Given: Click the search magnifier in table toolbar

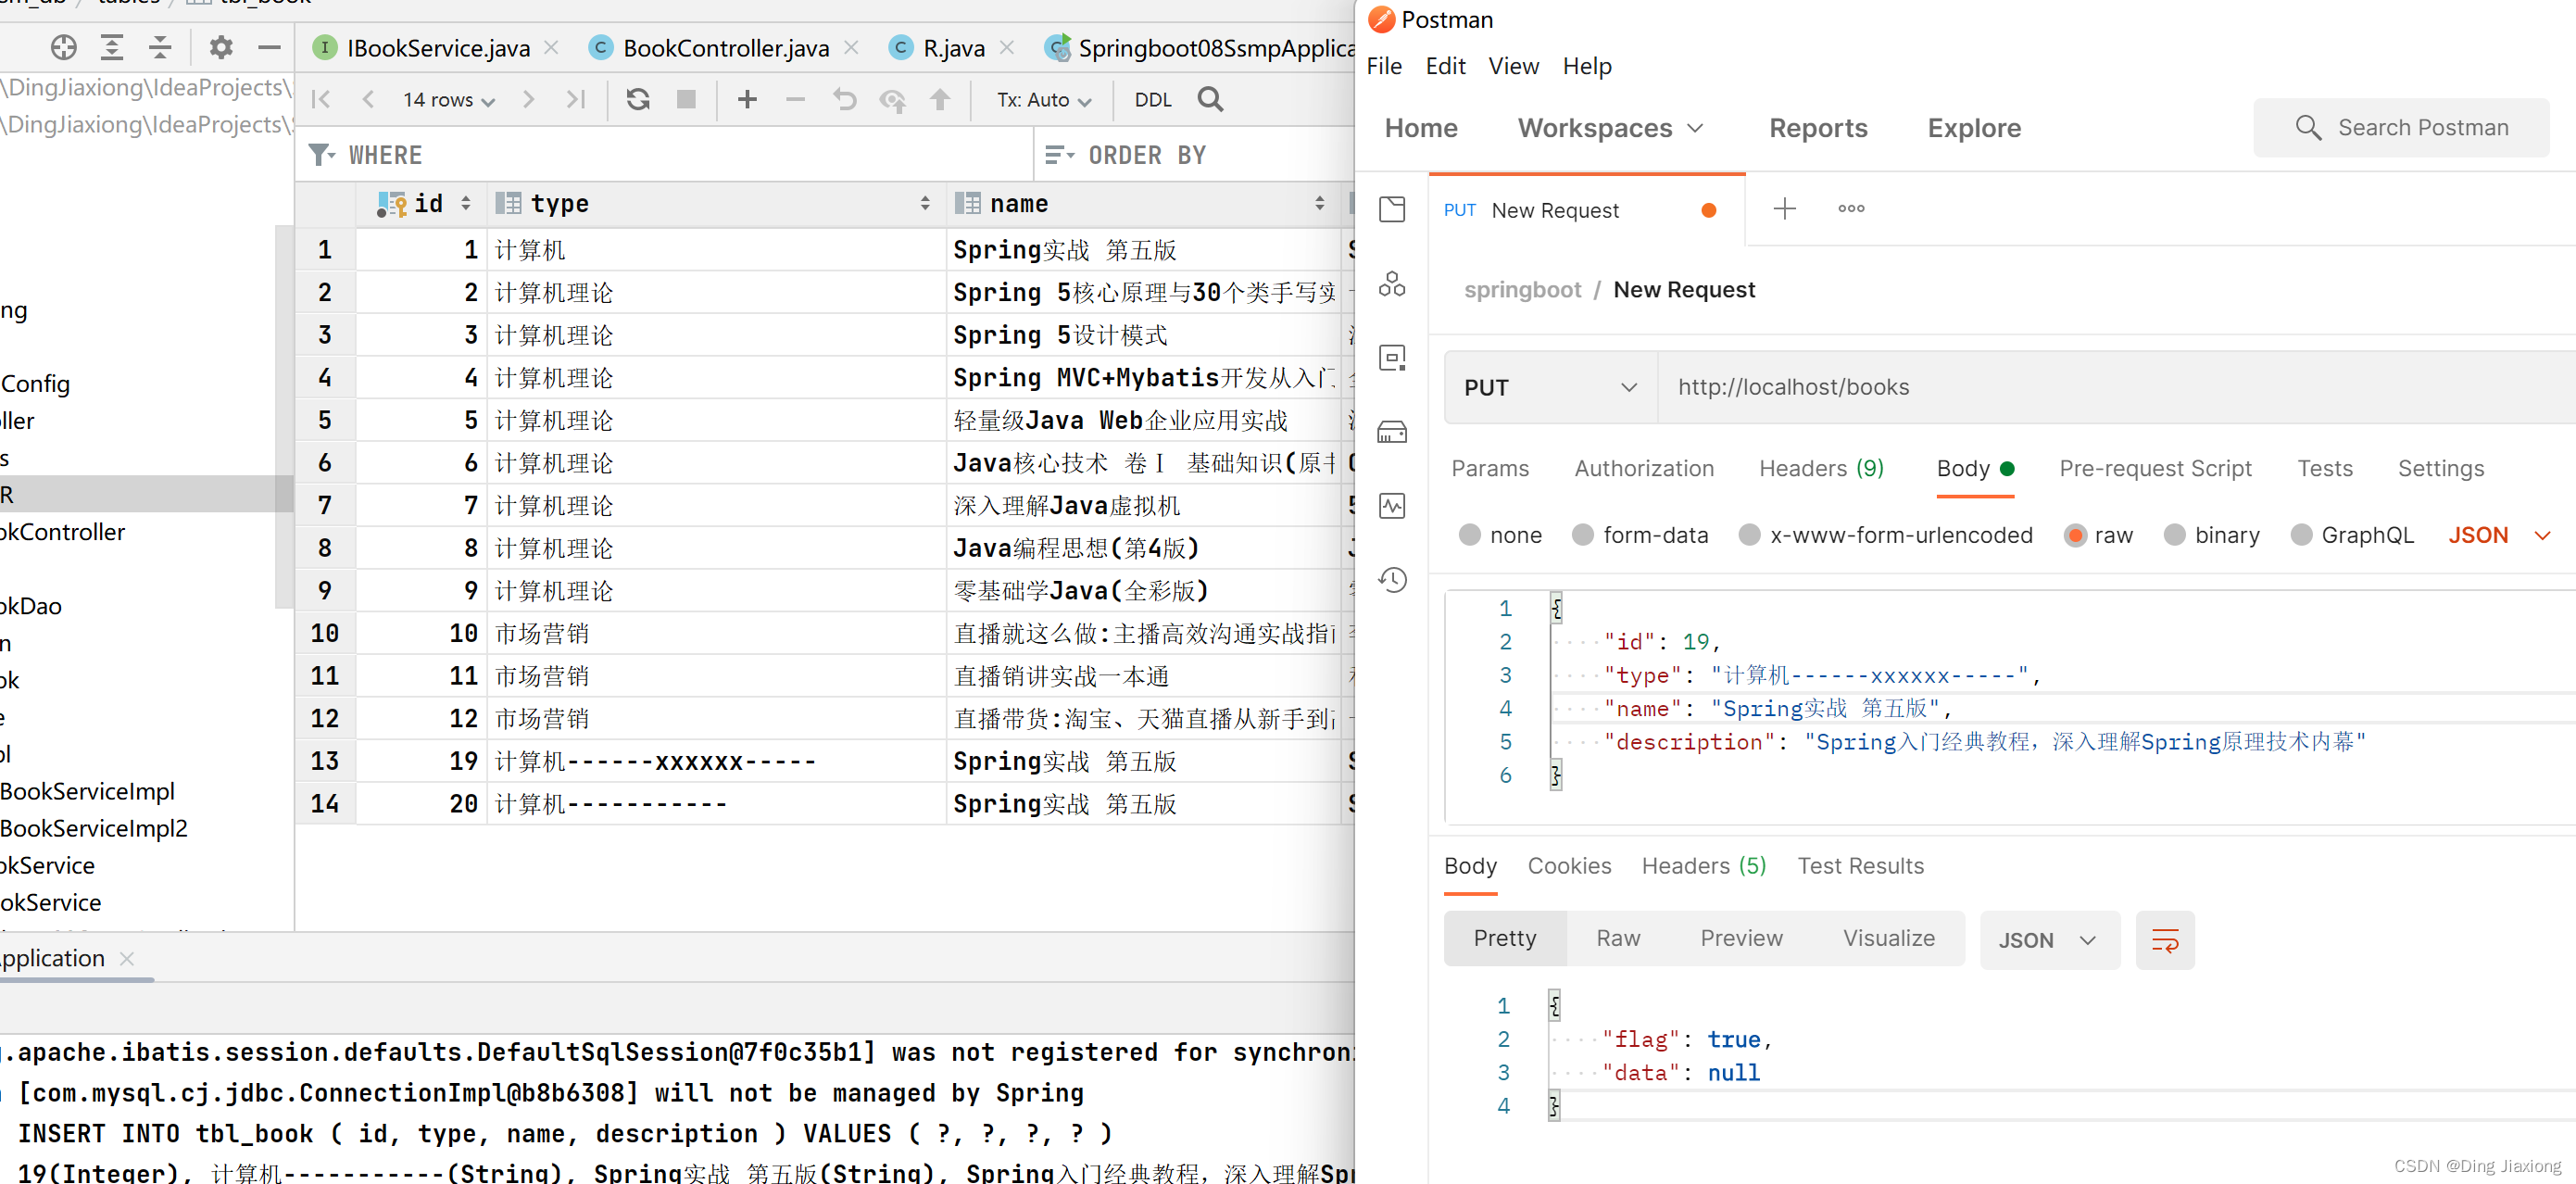Looking at the screenshot, I should tap(1210, 99).
